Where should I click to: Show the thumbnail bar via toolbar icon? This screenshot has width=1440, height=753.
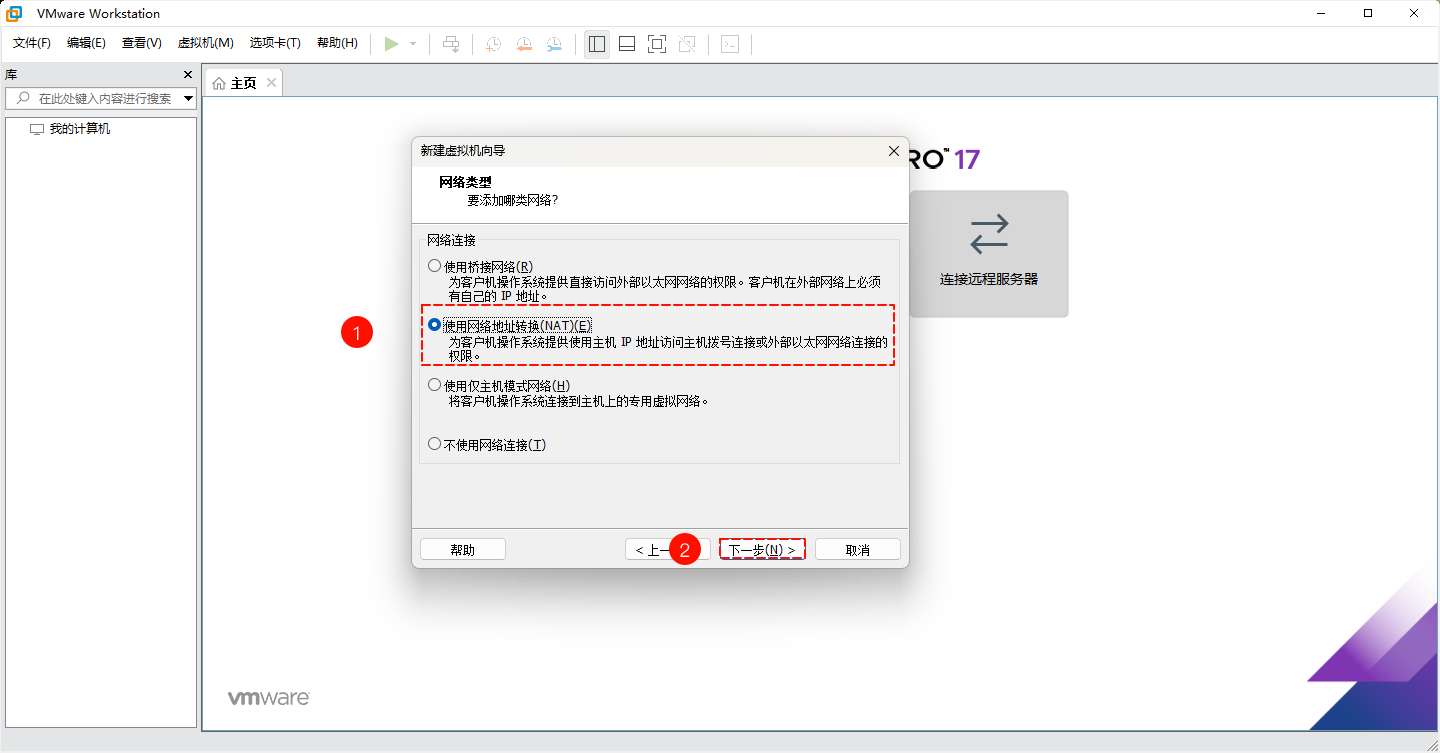point(626,43)
